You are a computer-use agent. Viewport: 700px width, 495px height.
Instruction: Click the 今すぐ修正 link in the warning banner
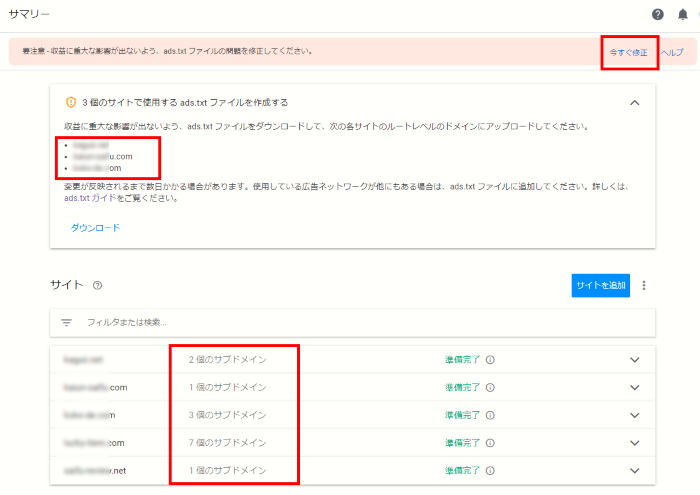(628, 51)
